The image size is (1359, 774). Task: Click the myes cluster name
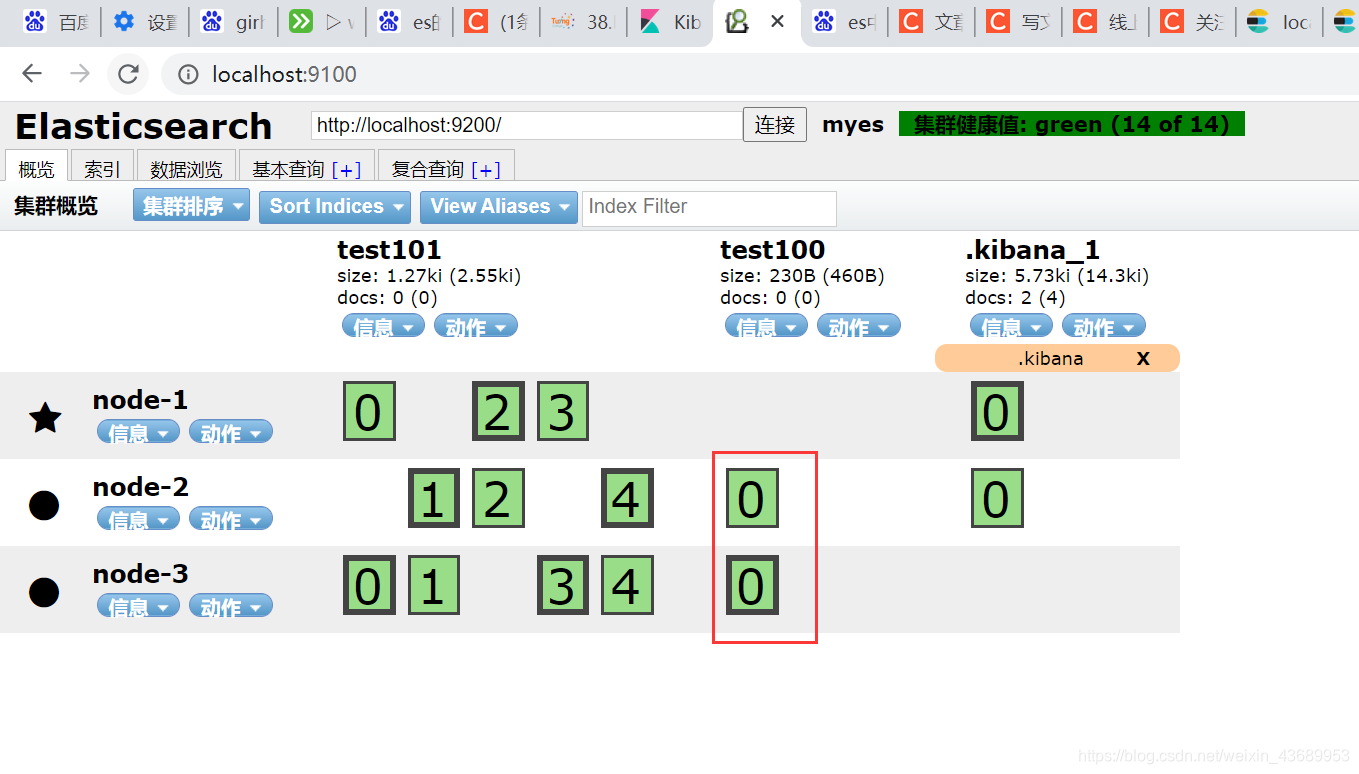point(853,125)
